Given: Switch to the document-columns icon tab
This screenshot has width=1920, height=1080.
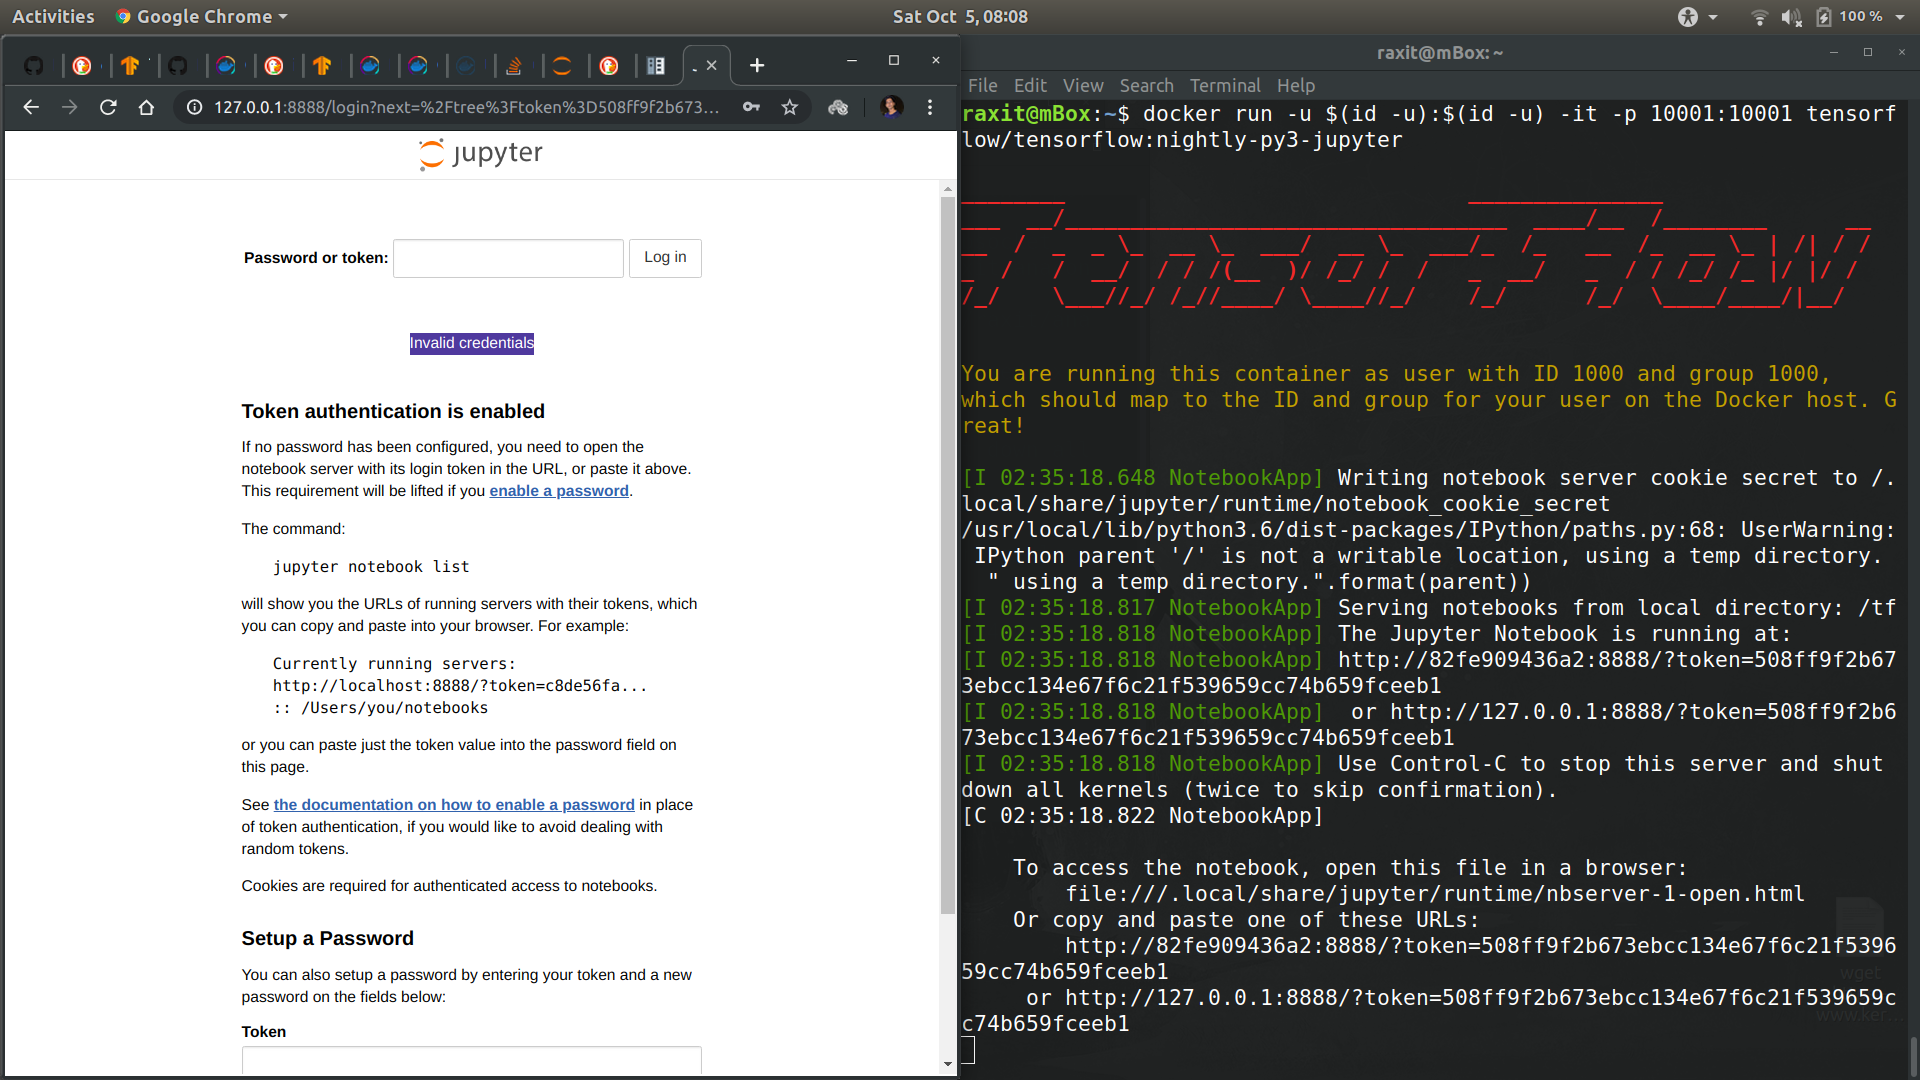Looking at the screenshot, I should click(656, 66).
